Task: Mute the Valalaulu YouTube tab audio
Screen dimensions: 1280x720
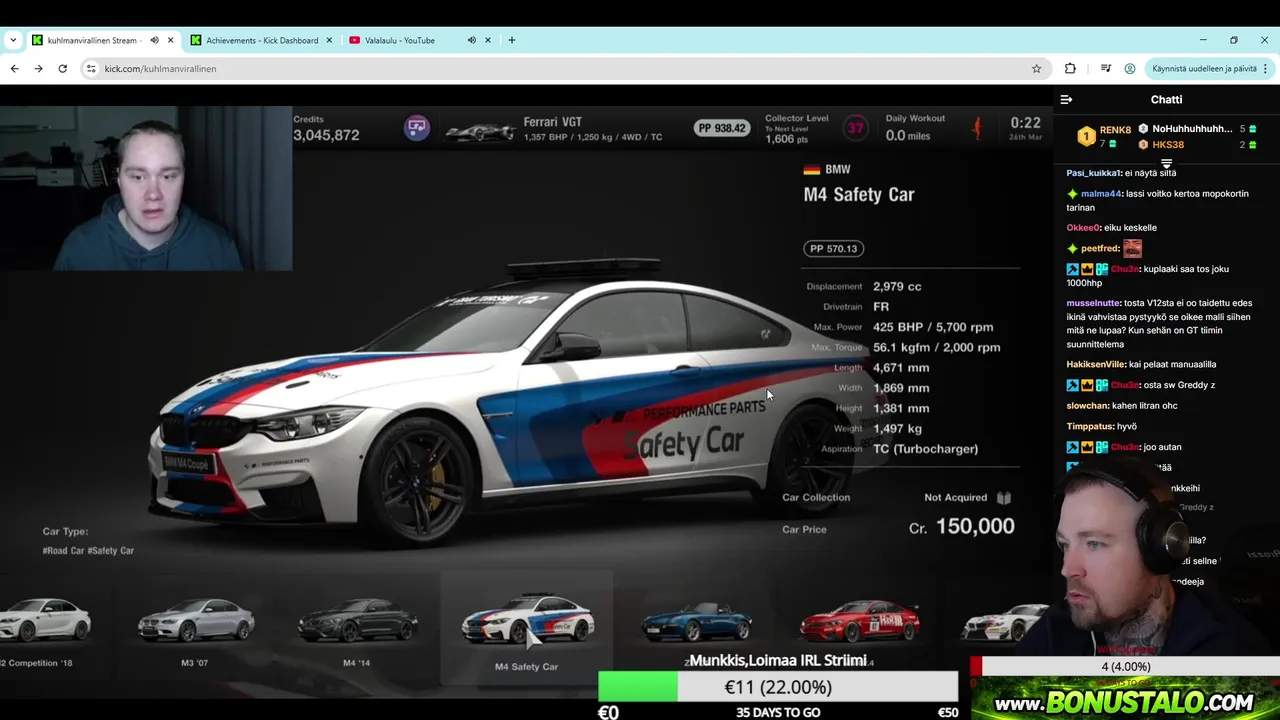Action: tap(471, 40)
